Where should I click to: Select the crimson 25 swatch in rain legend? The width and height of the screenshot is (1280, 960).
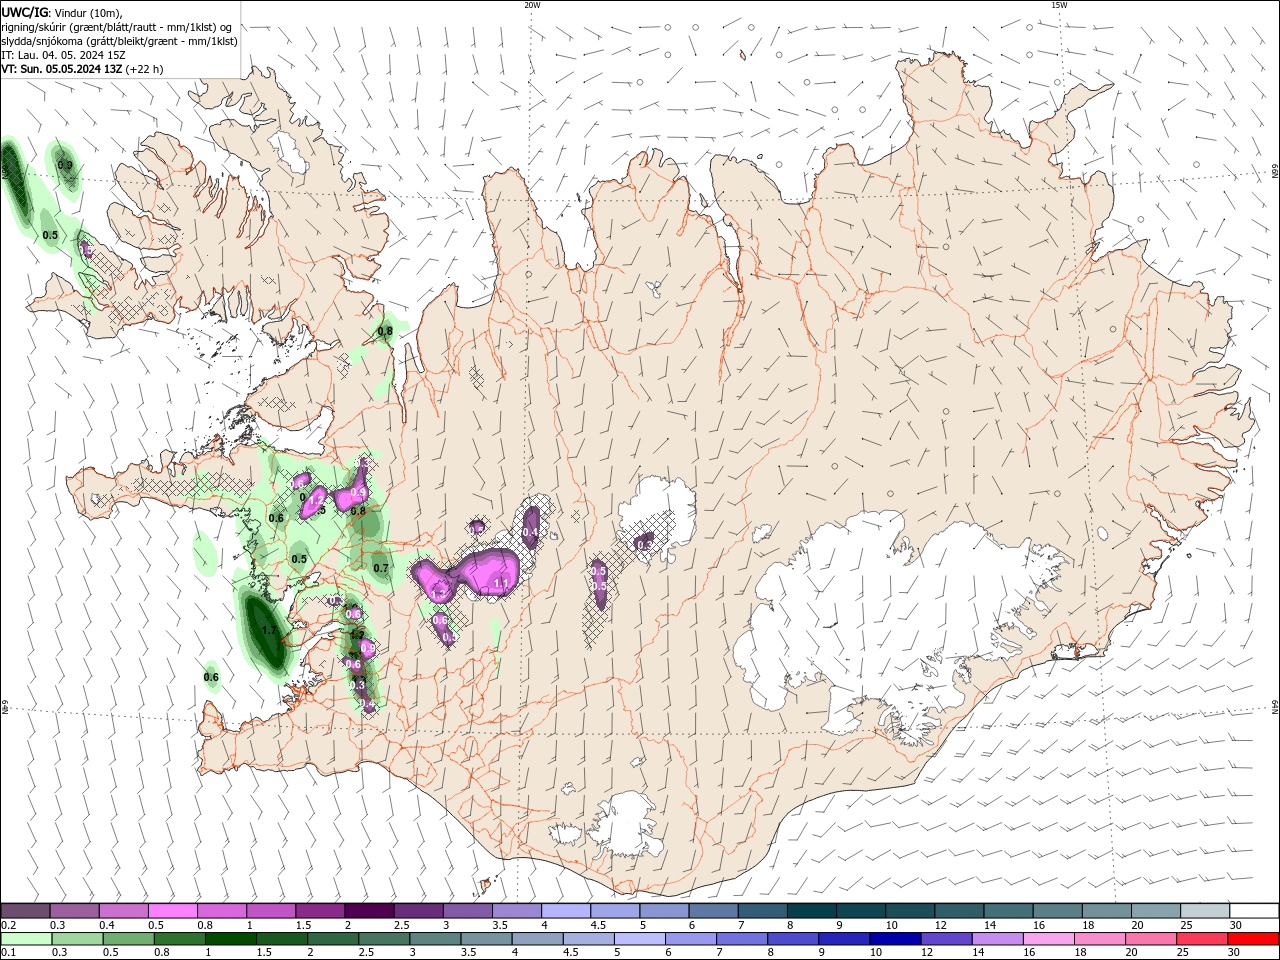[x=1202, y=939]
